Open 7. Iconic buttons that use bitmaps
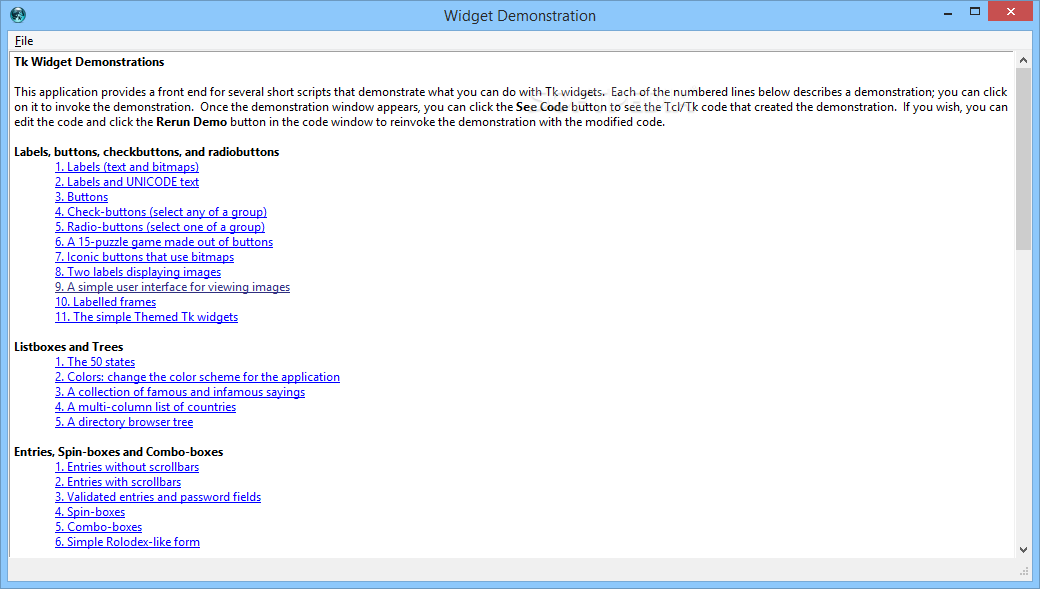This screenshot has width=1040, height=589. click(x=144, y=257)
